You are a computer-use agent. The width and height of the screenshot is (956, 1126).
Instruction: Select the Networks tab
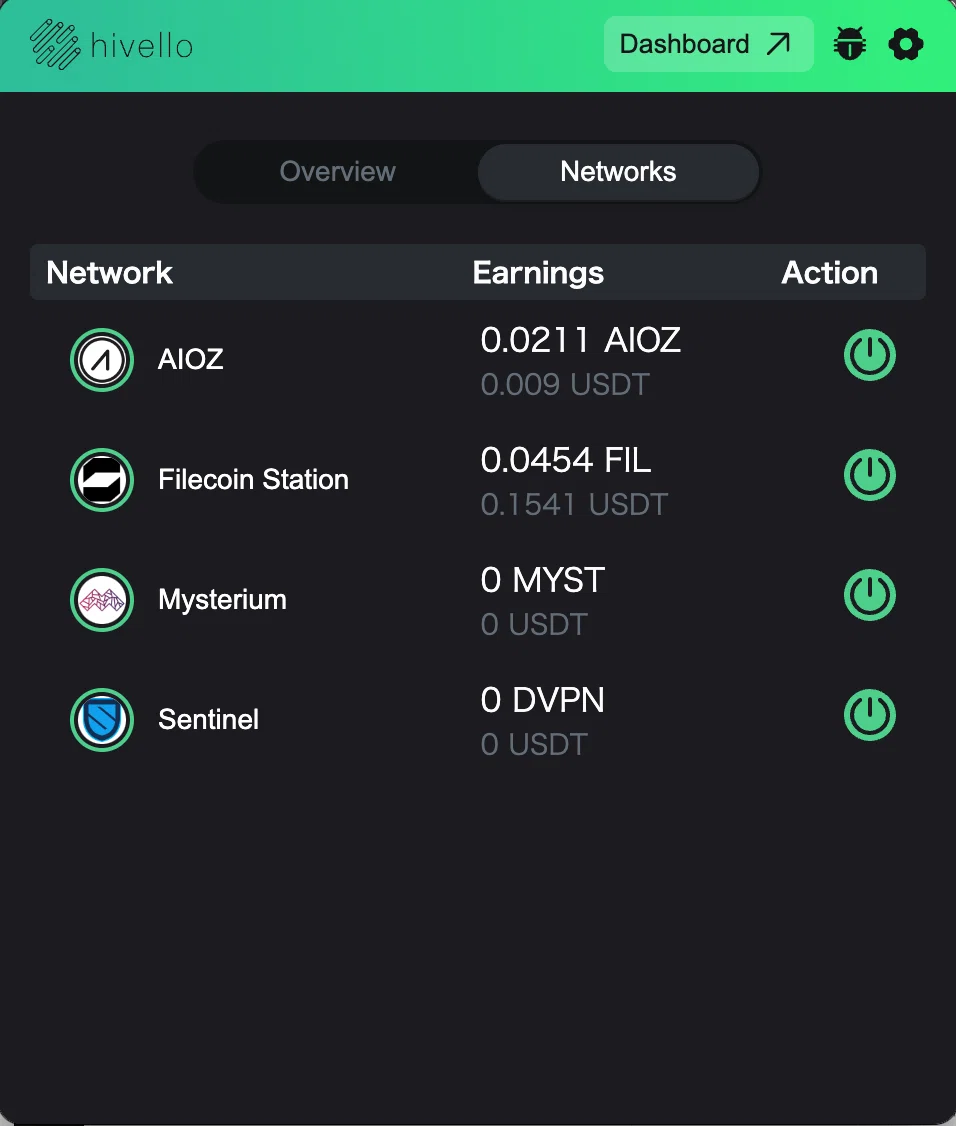(618, 172)
